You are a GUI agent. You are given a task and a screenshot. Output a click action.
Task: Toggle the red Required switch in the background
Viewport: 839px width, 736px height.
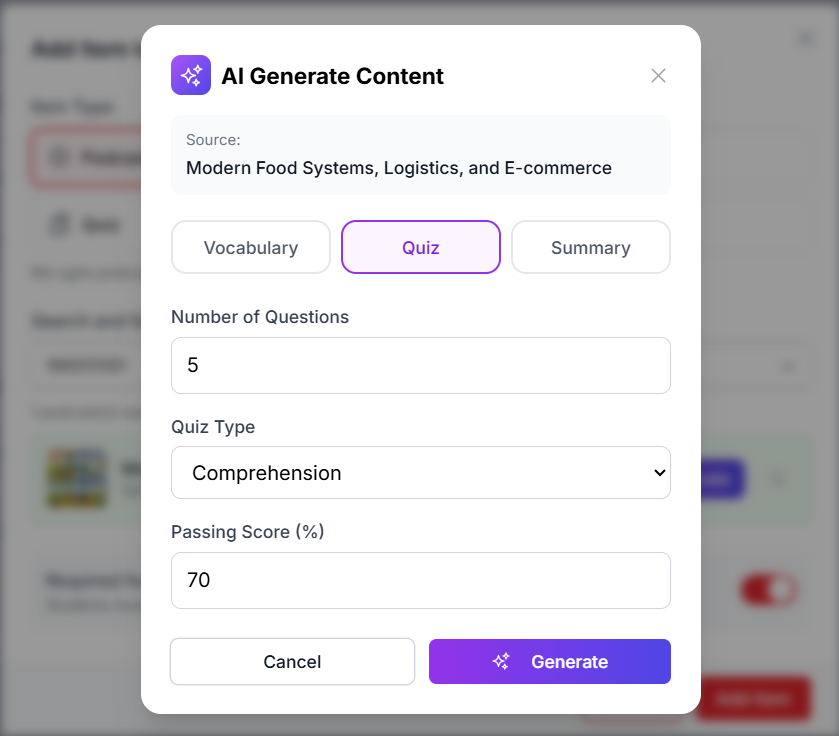coord(768,589)
